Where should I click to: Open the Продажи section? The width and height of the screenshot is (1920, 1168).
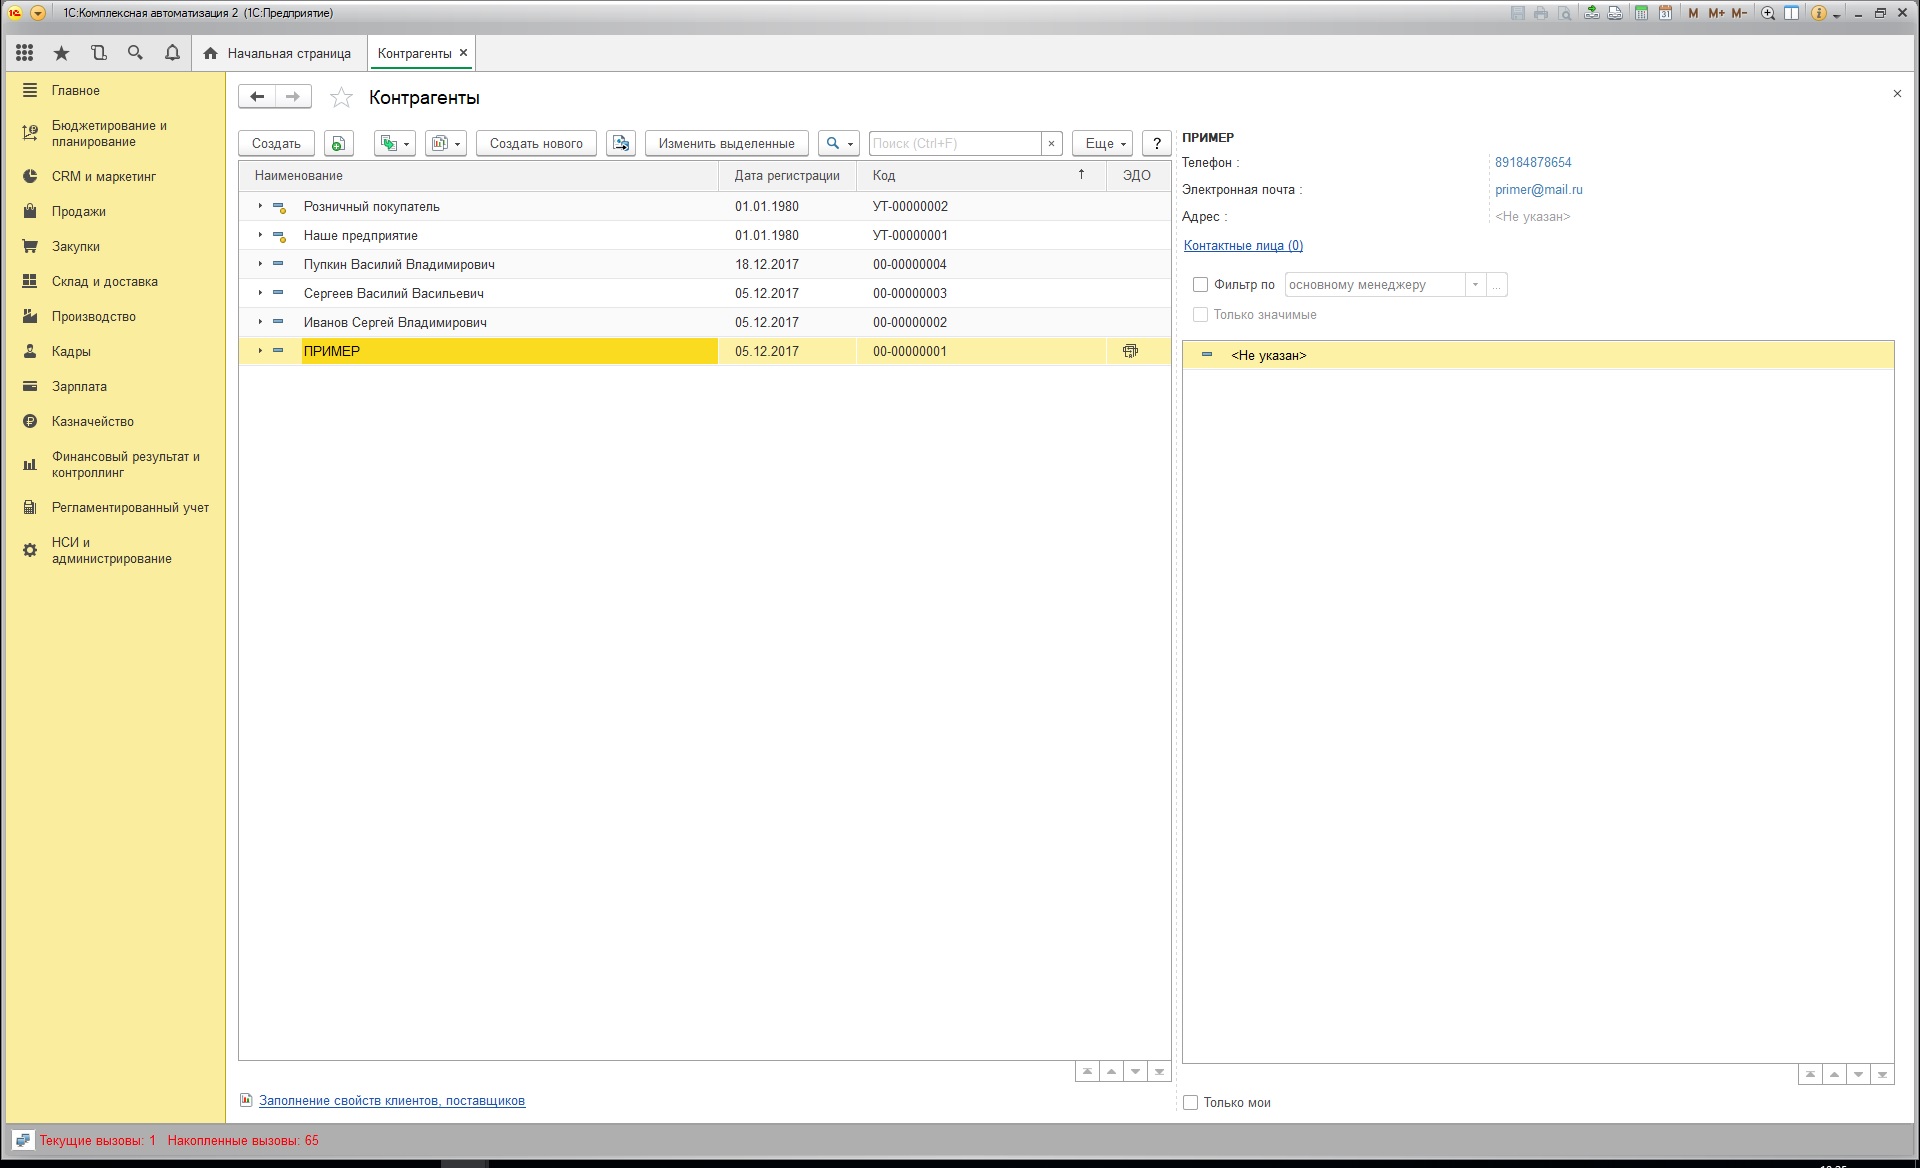[79, 211]
